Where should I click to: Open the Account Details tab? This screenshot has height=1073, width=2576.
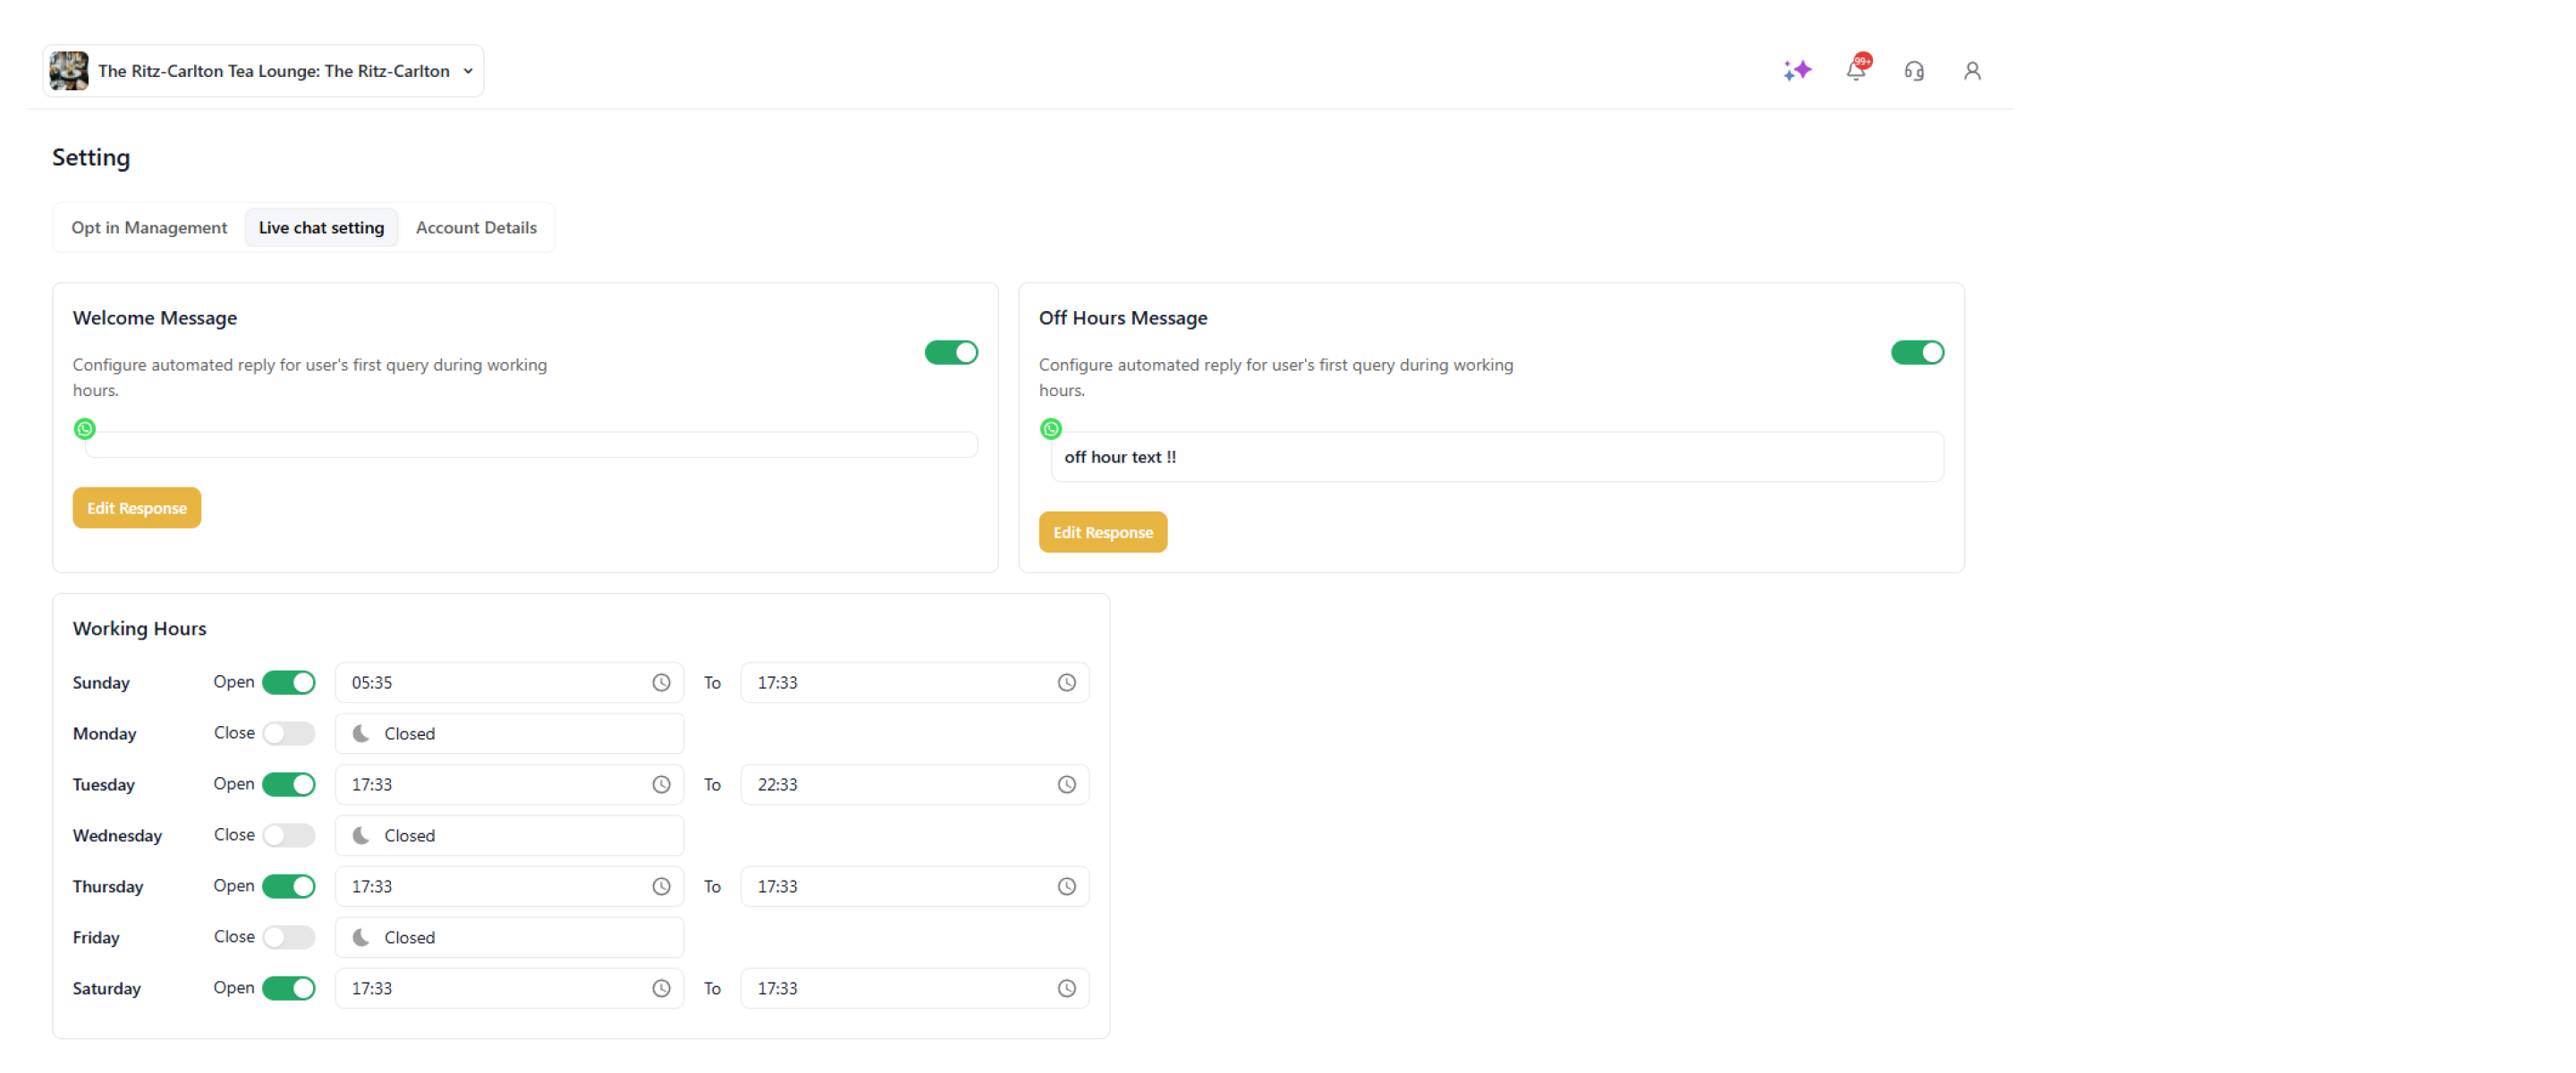(476, 228)
